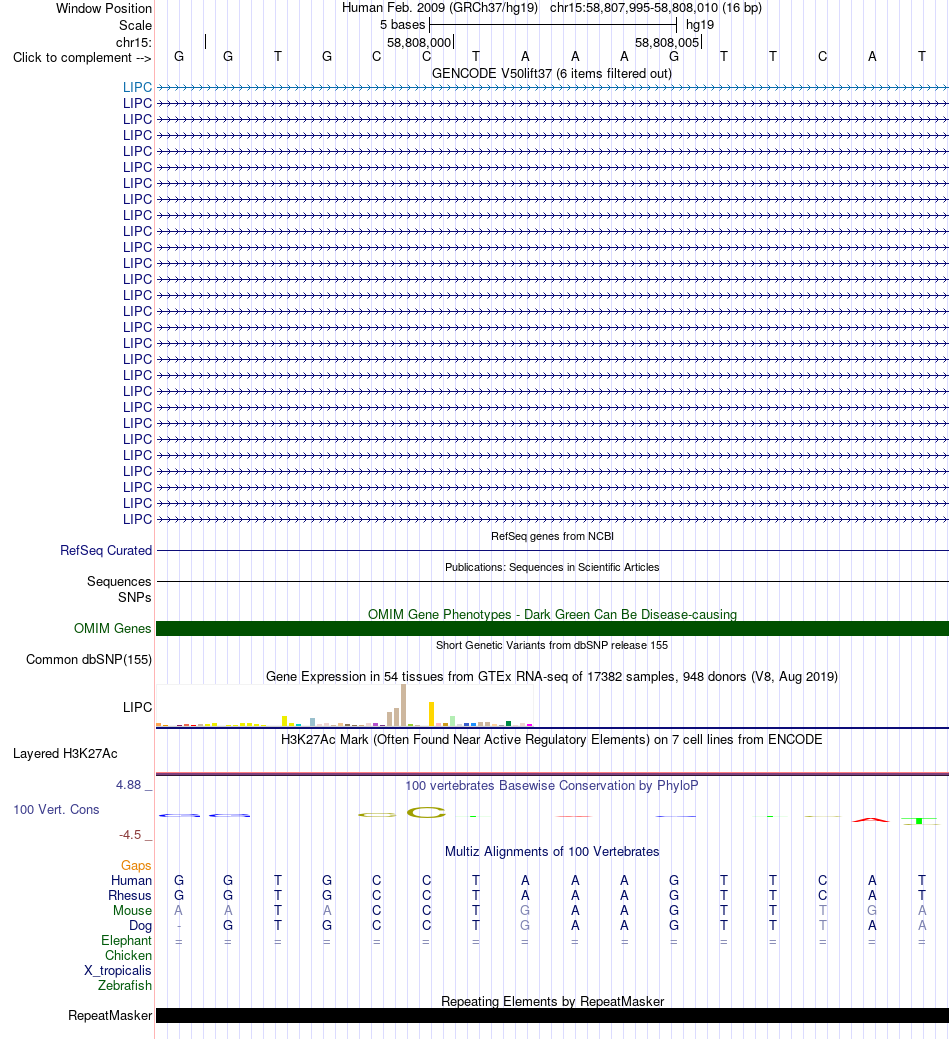The height and width of the screenshot is (1039, 950).
Task: Click the light-blue LIPC transcript arrow line
Action: pos(553,87)
